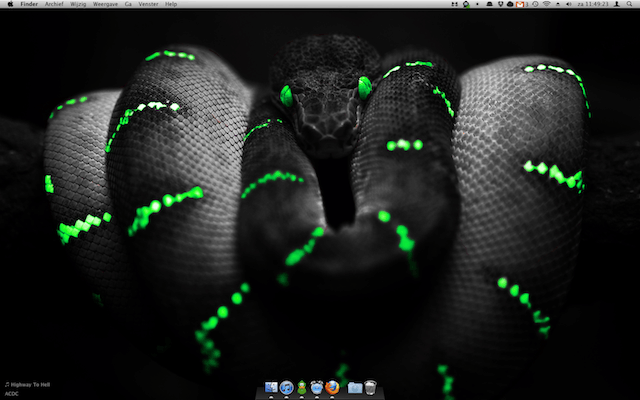Open the Wi-Fi status menu

coord(547,4)
